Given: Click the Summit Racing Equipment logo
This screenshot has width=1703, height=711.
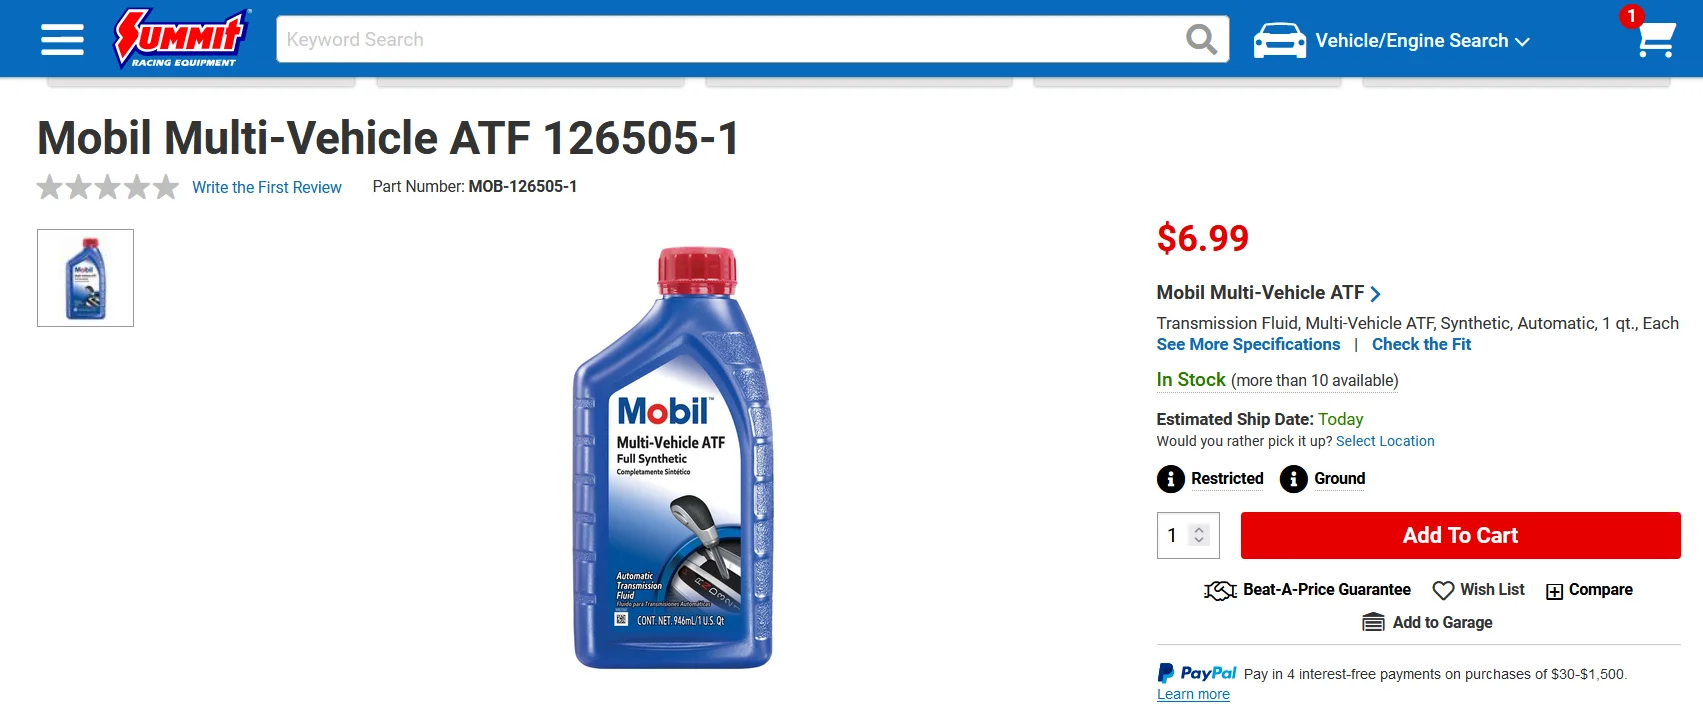Looking at the screenshot, I should (181, 38).
